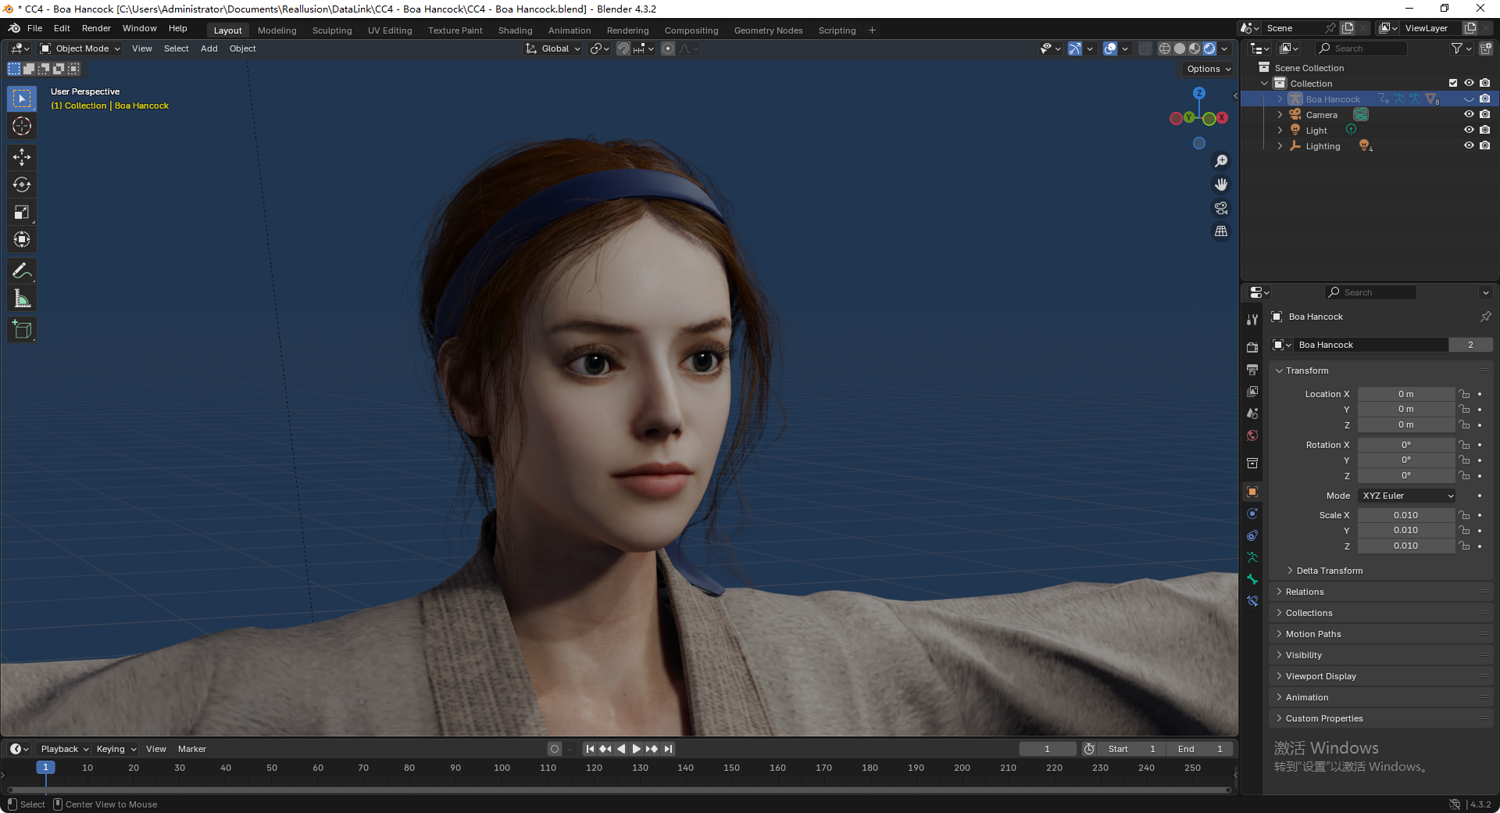This screenshot has height=813, width=1500.
Task: Switch to the Sculpting workspace tab
Action: pos(332,30)
